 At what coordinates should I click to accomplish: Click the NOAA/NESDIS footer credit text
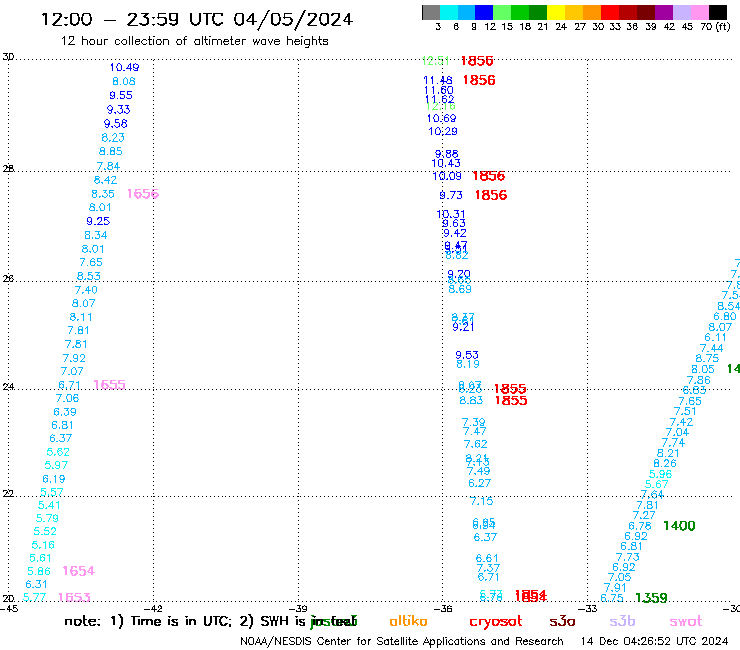[x=402, y=642]
